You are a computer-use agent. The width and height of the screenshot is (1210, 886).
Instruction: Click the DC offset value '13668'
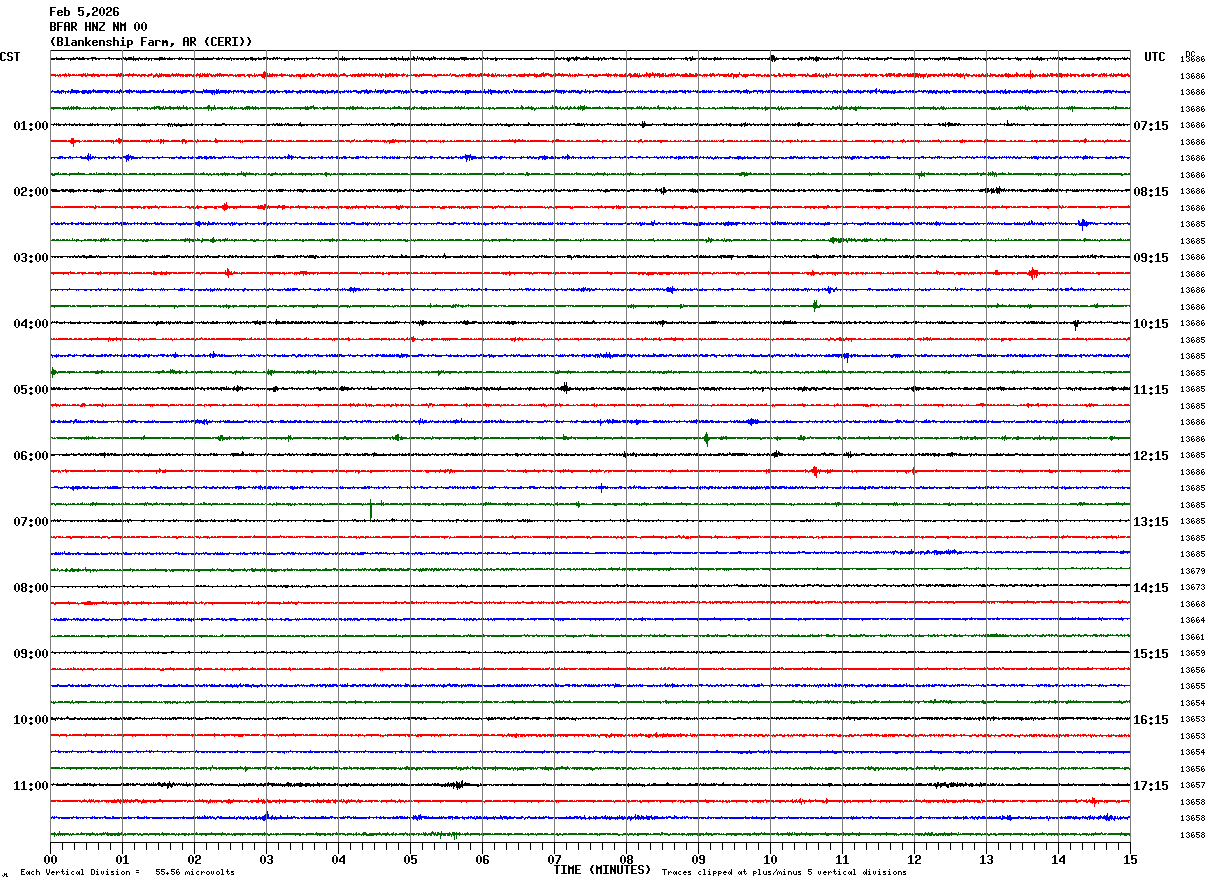1192,604
